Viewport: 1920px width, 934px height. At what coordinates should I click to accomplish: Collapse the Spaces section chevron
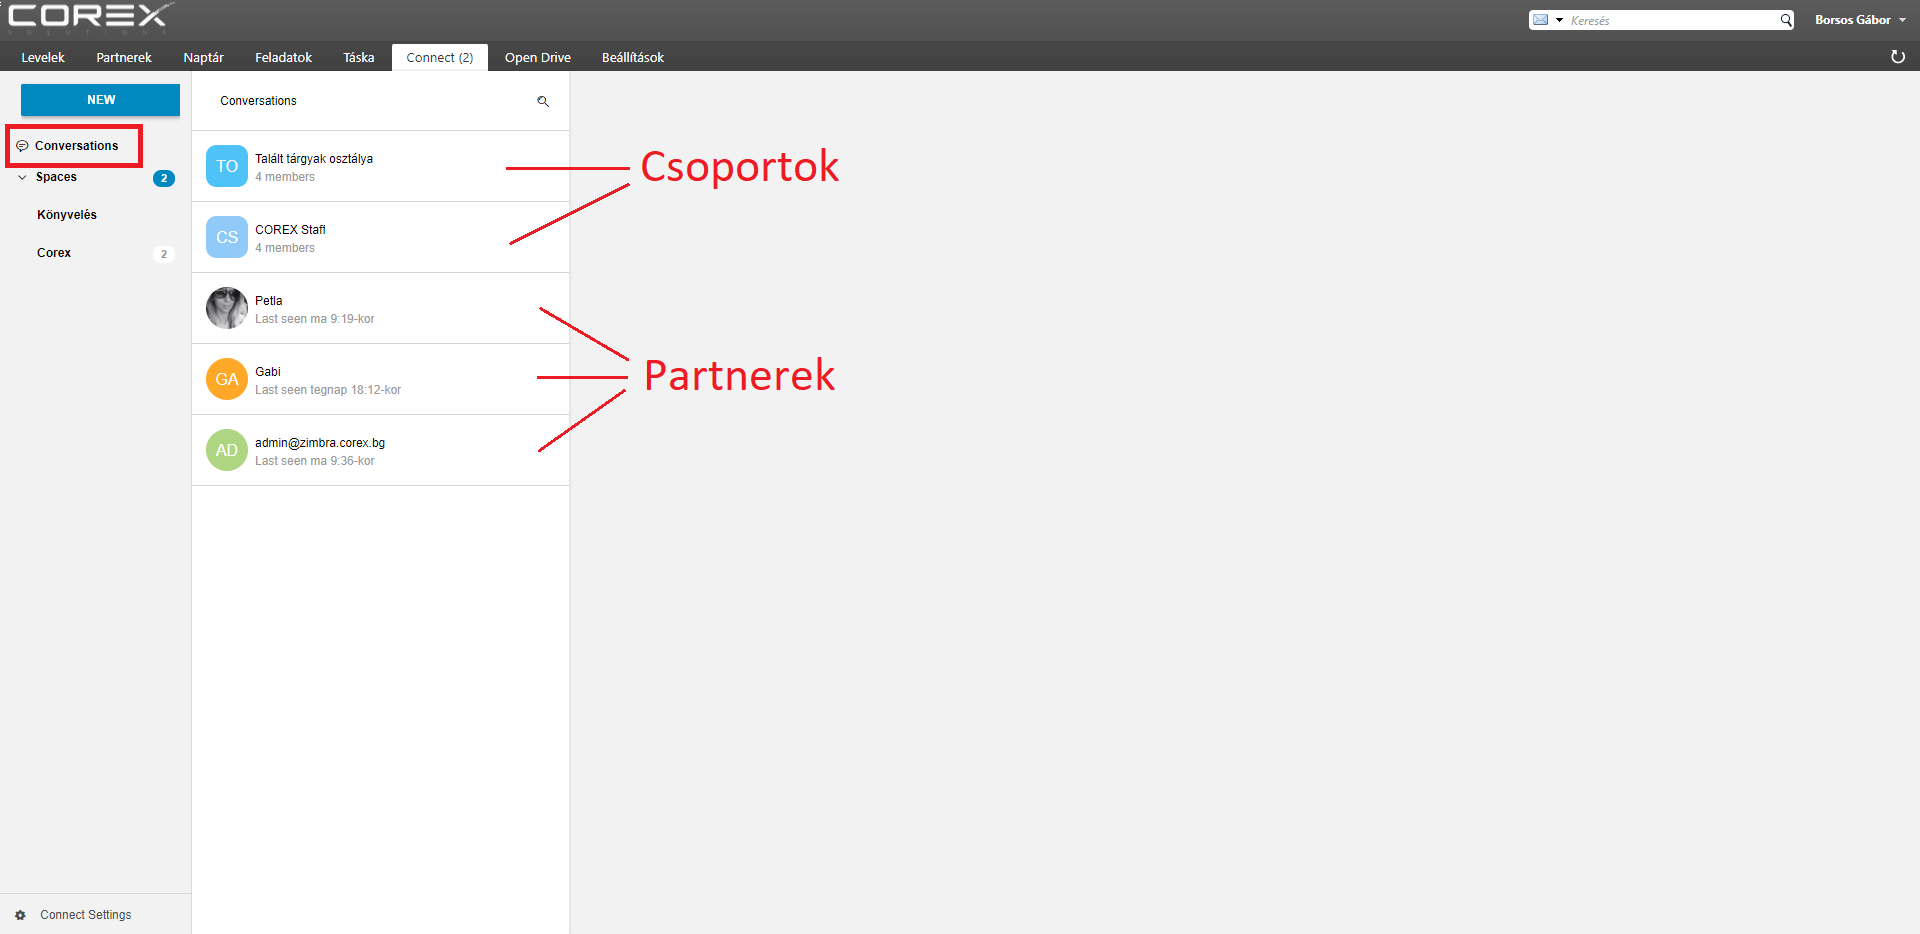[x=22, y=177]
